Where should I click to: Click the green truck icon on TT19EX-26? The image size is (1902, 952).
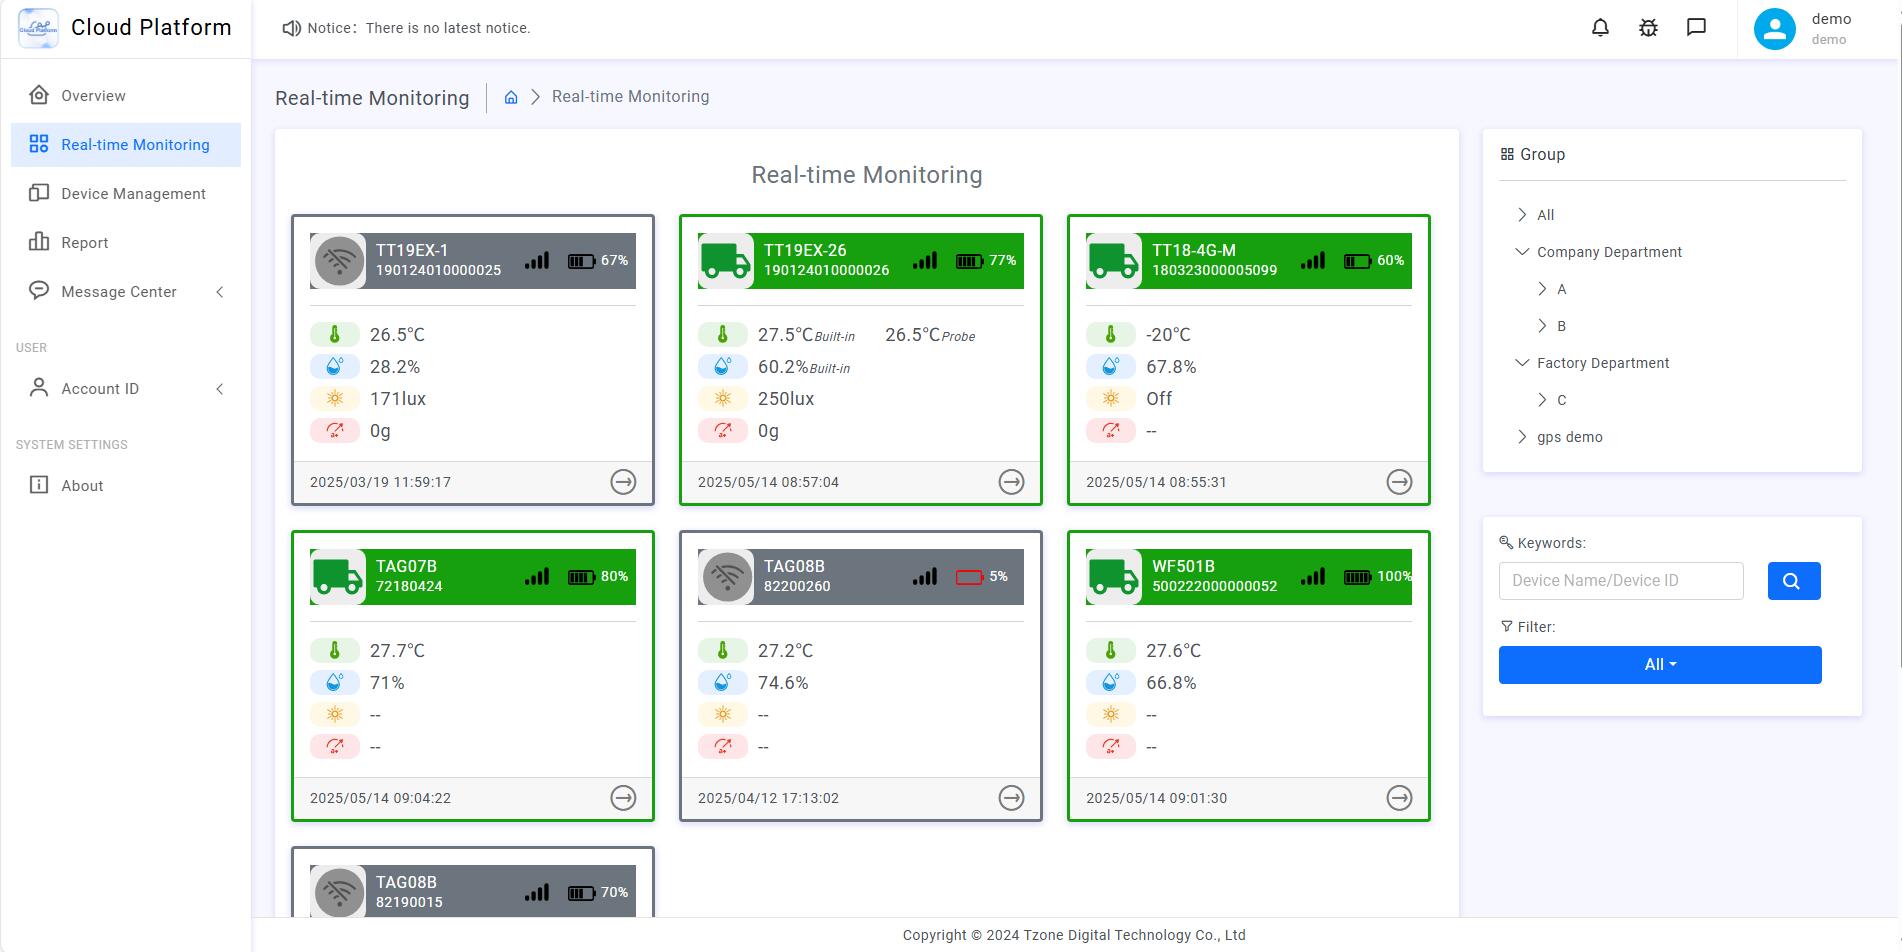[x=725, y=261]
